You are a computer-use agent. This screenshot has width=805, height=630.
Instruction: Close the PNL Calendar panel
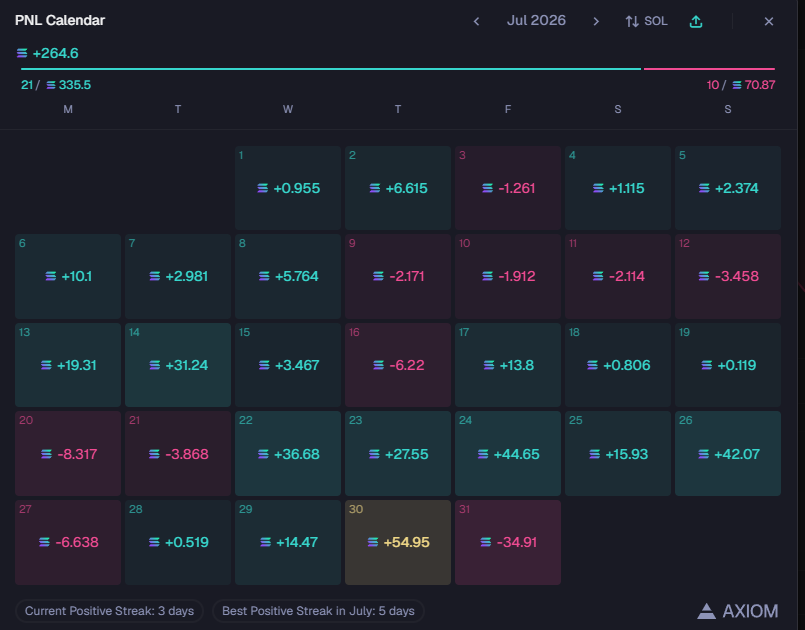[769, 21]
